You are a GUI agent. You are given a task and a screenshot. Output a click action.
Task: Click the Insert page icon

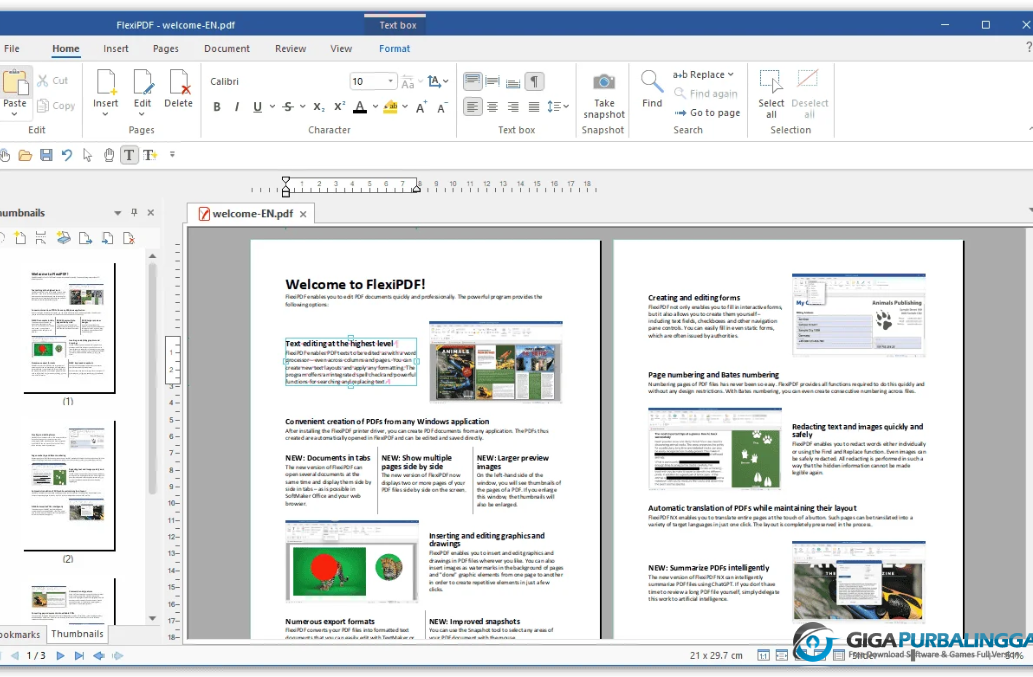[105, 82]
